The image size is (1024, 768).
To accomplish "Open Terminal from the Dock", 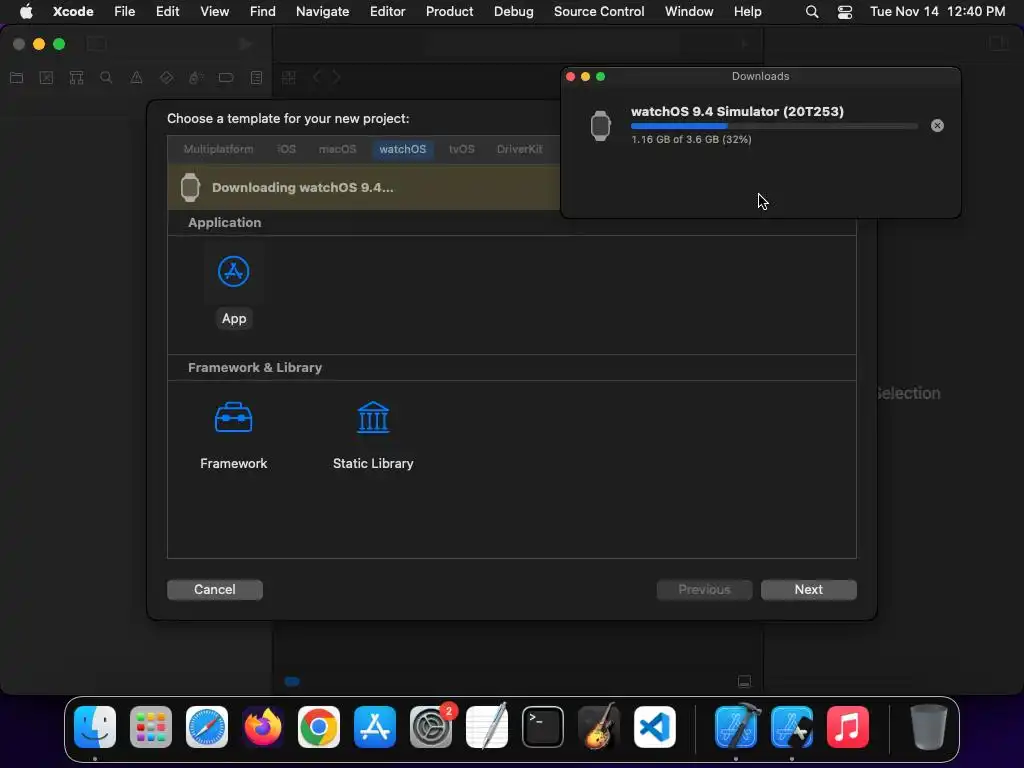I will tap(543, 727).
